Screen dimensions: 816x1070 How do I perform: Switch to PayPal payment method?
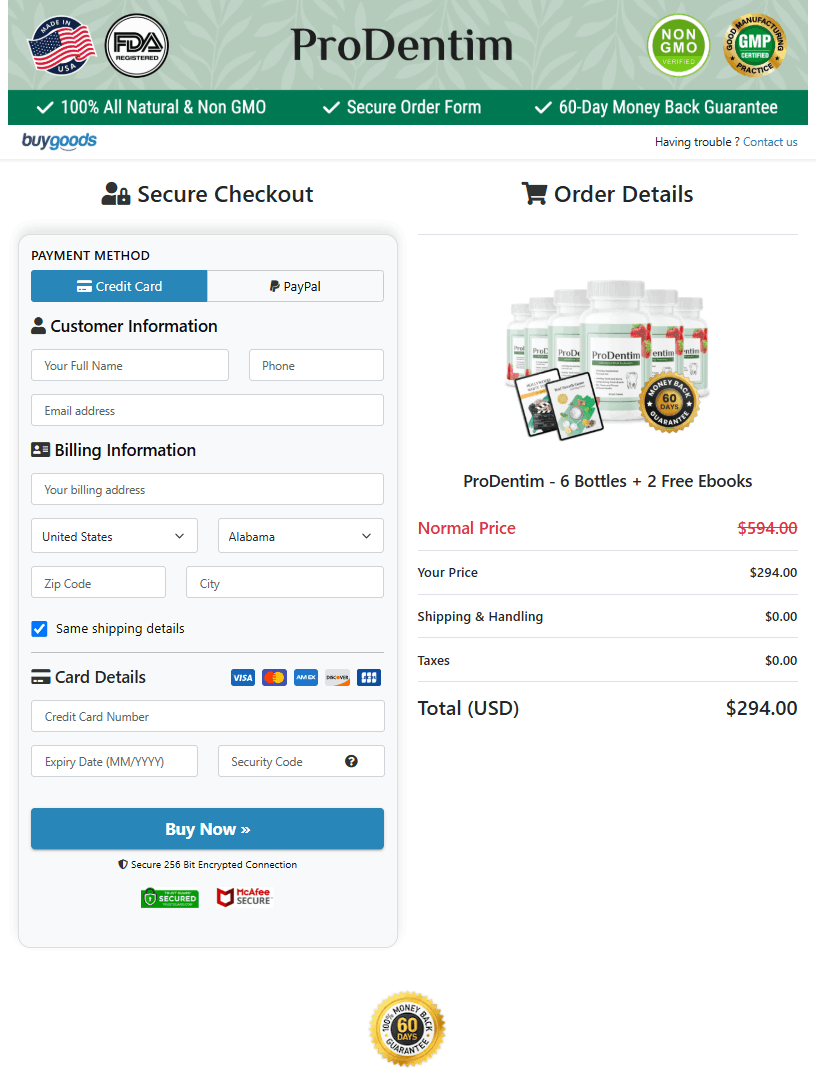295,286
